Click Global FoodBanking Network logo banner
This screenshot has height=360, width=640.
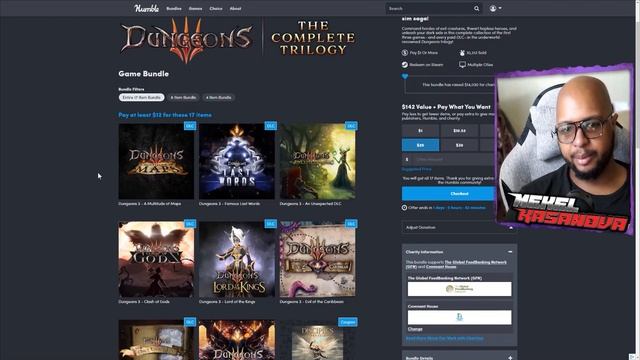[x=459, y=289]
